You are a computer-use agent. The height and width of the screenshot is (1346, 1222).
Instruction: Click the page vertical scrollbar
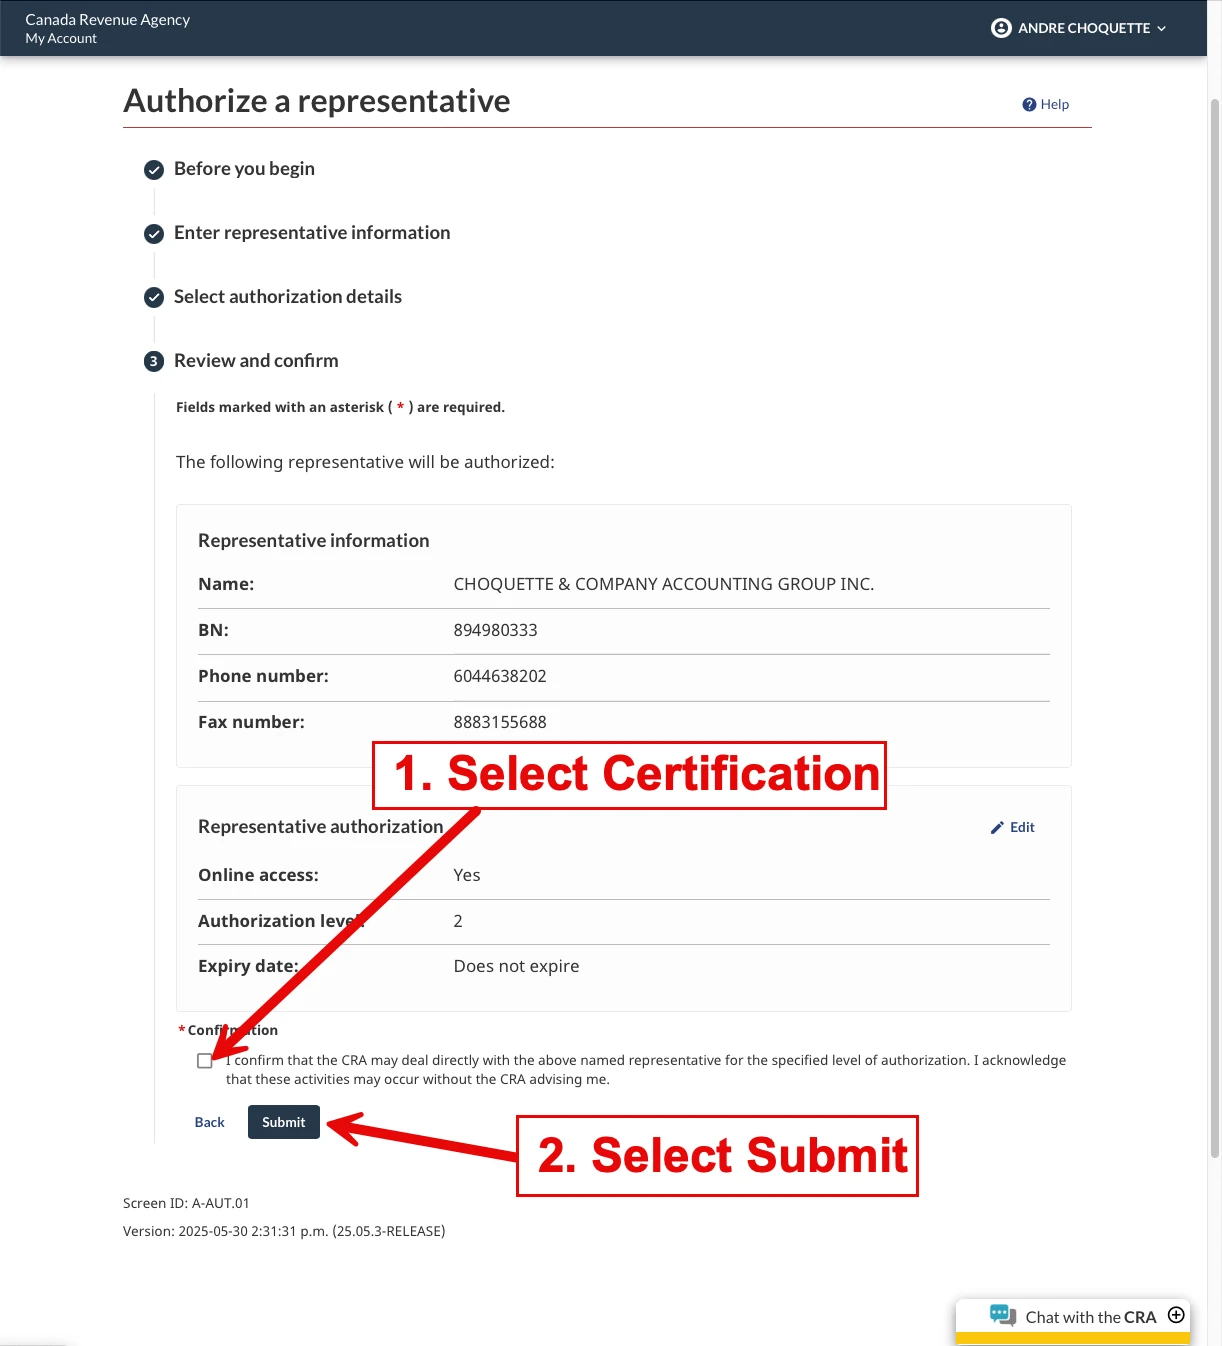coord(1215,600)
